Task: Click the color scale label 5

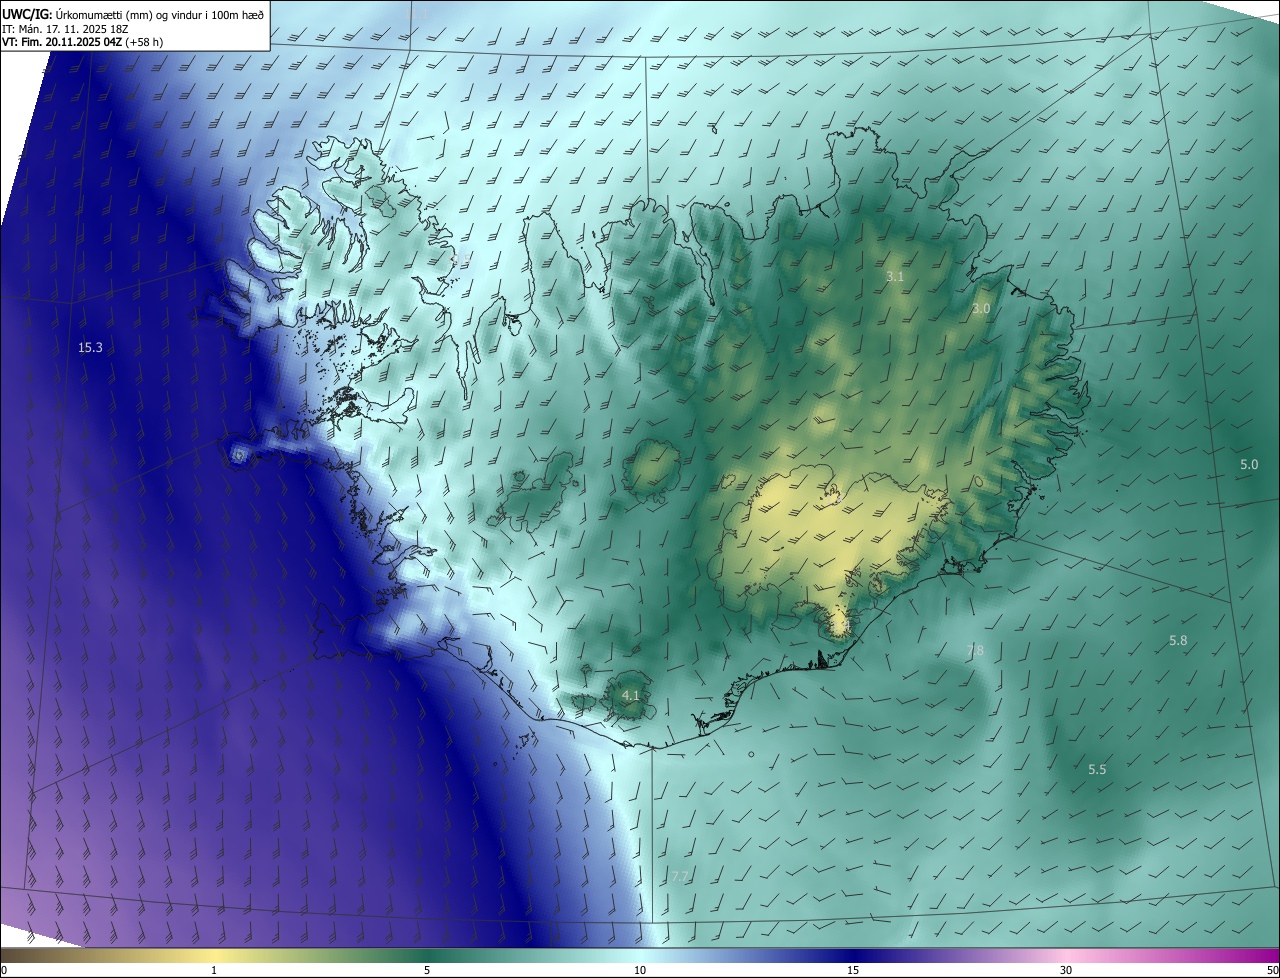Action: pos(427,970)
